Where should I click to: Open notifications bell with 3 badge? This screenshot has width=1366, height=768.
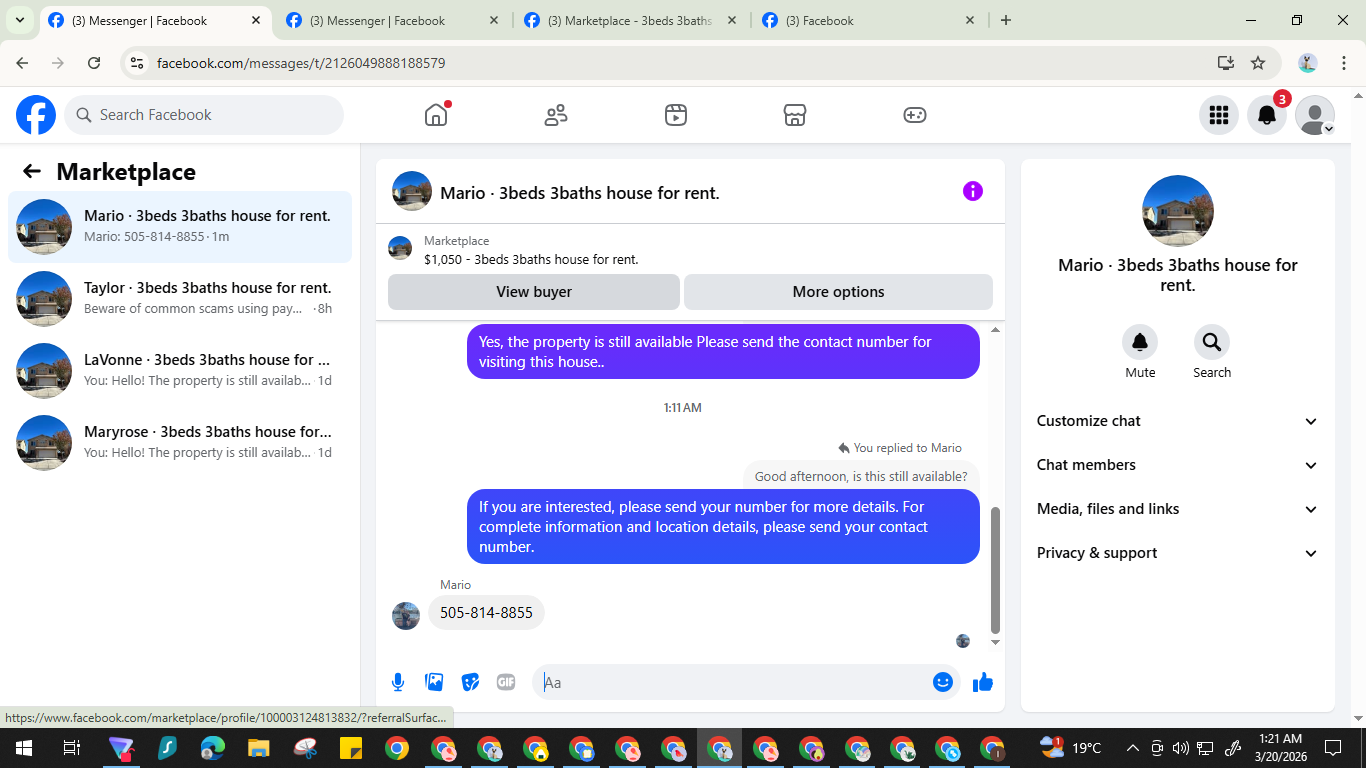coord(1267,115)
